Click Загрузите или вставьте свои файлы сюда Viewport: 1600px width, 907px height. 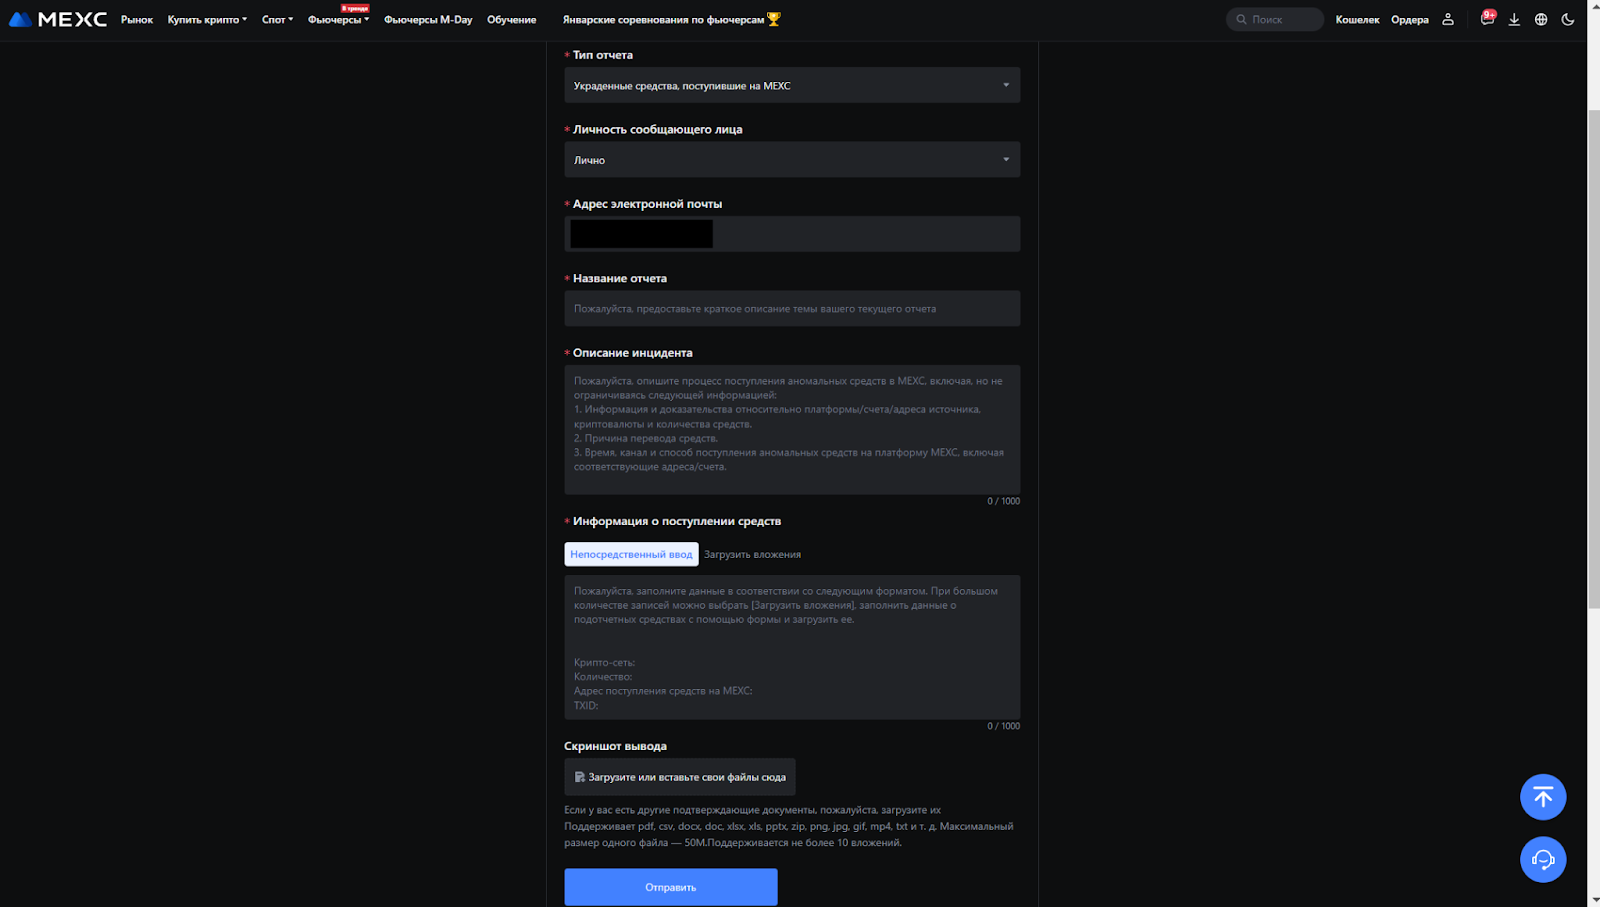(680, 777)
